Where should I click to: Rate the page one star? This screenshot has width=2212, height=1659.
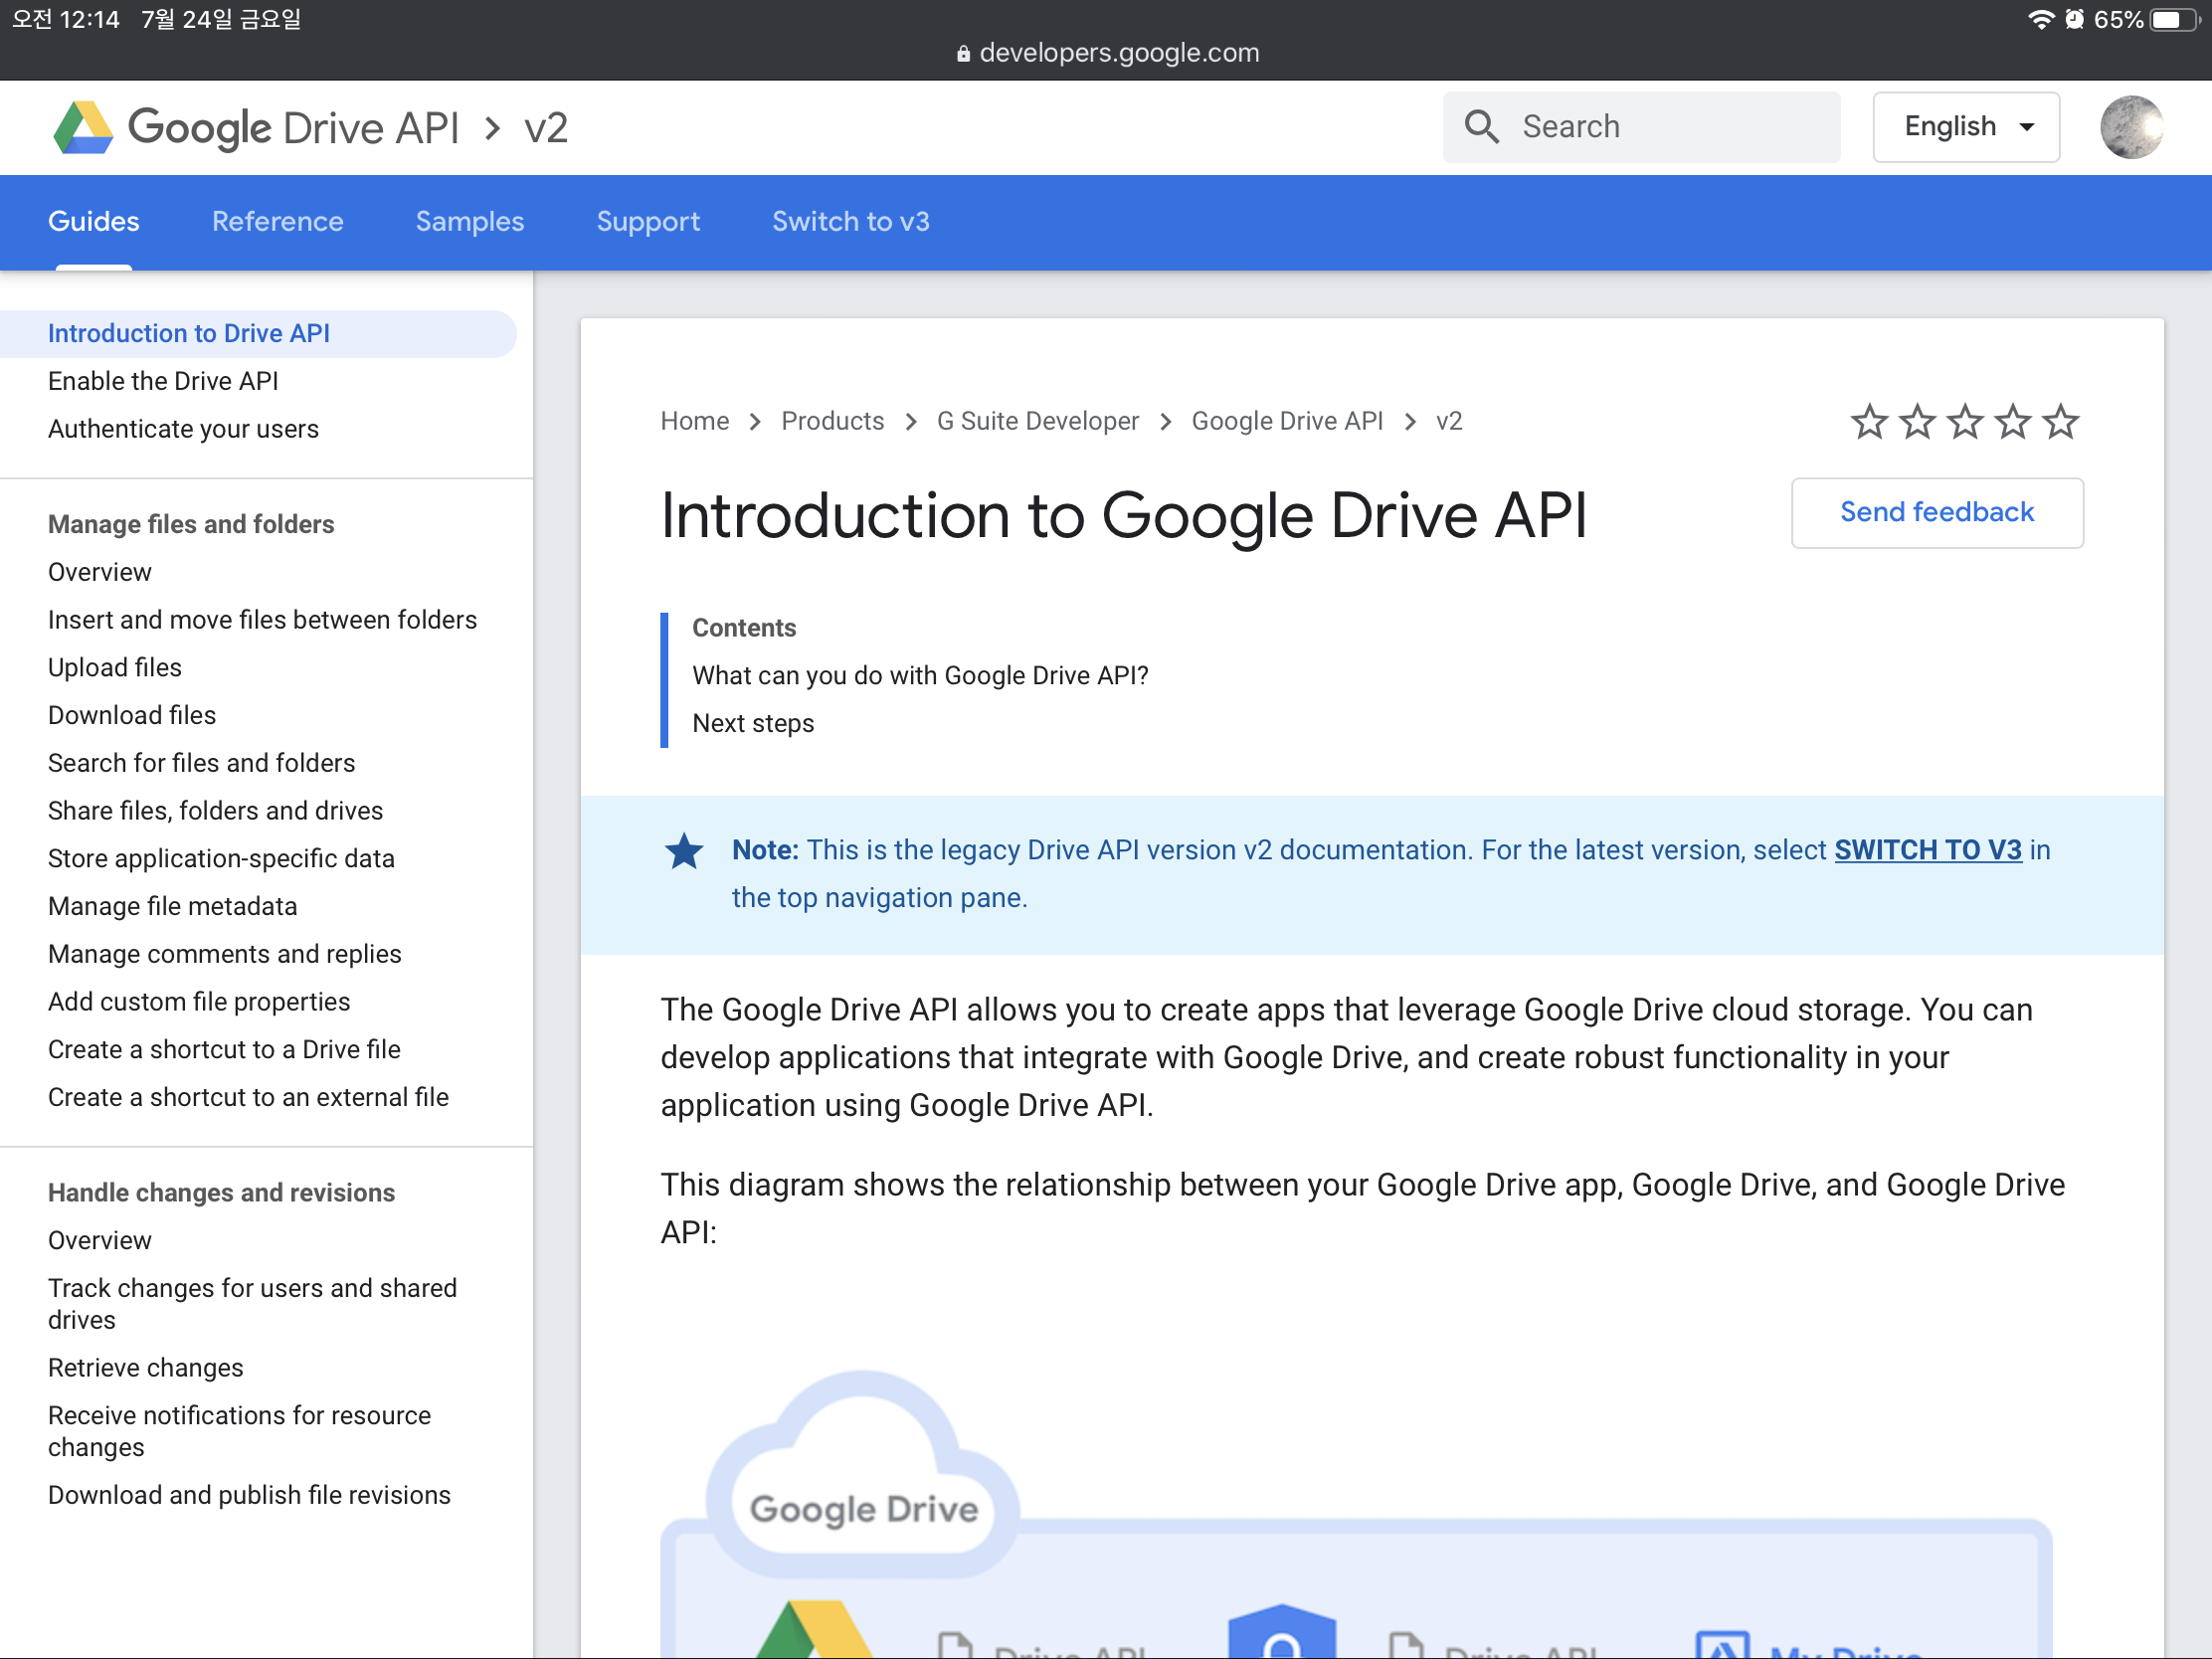click(1868, 422)
